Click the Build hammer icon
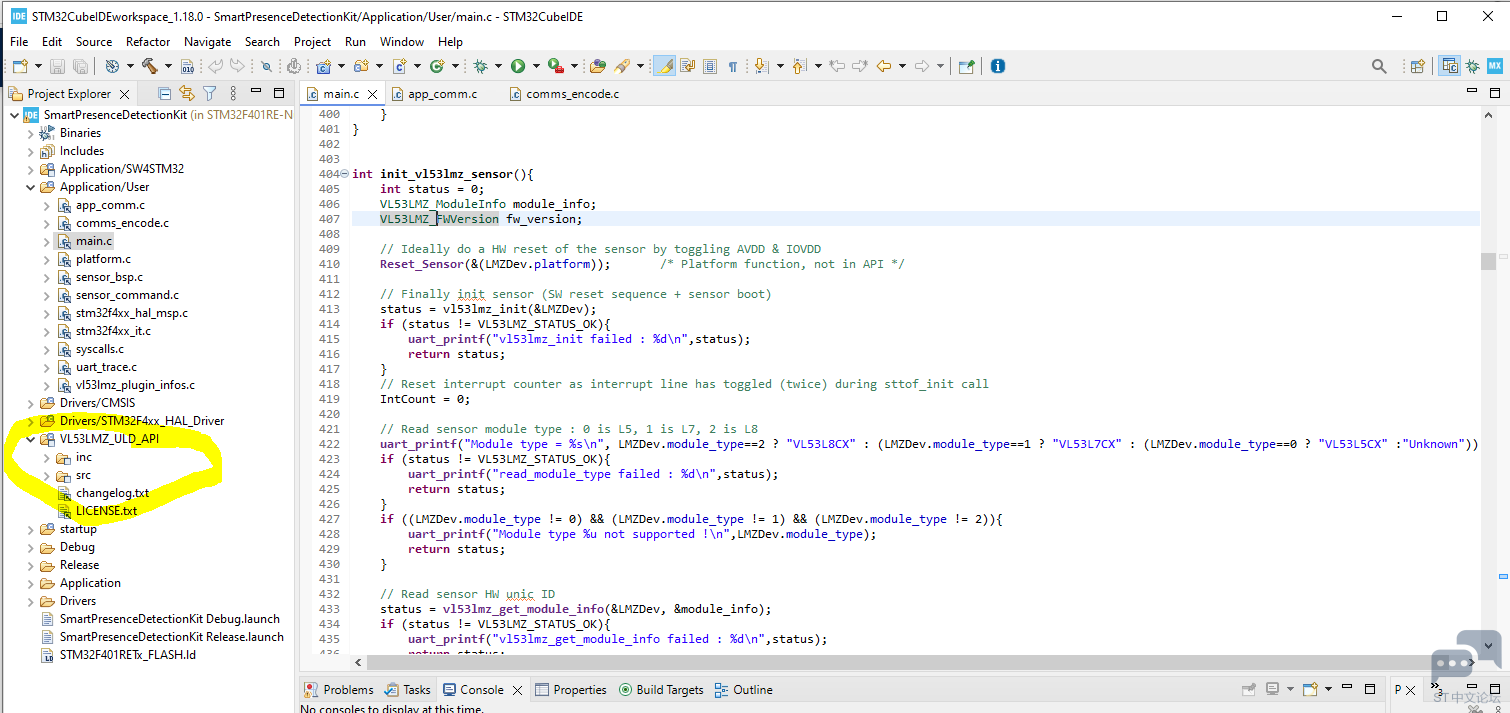1510x713 pixels. point(149,66)
